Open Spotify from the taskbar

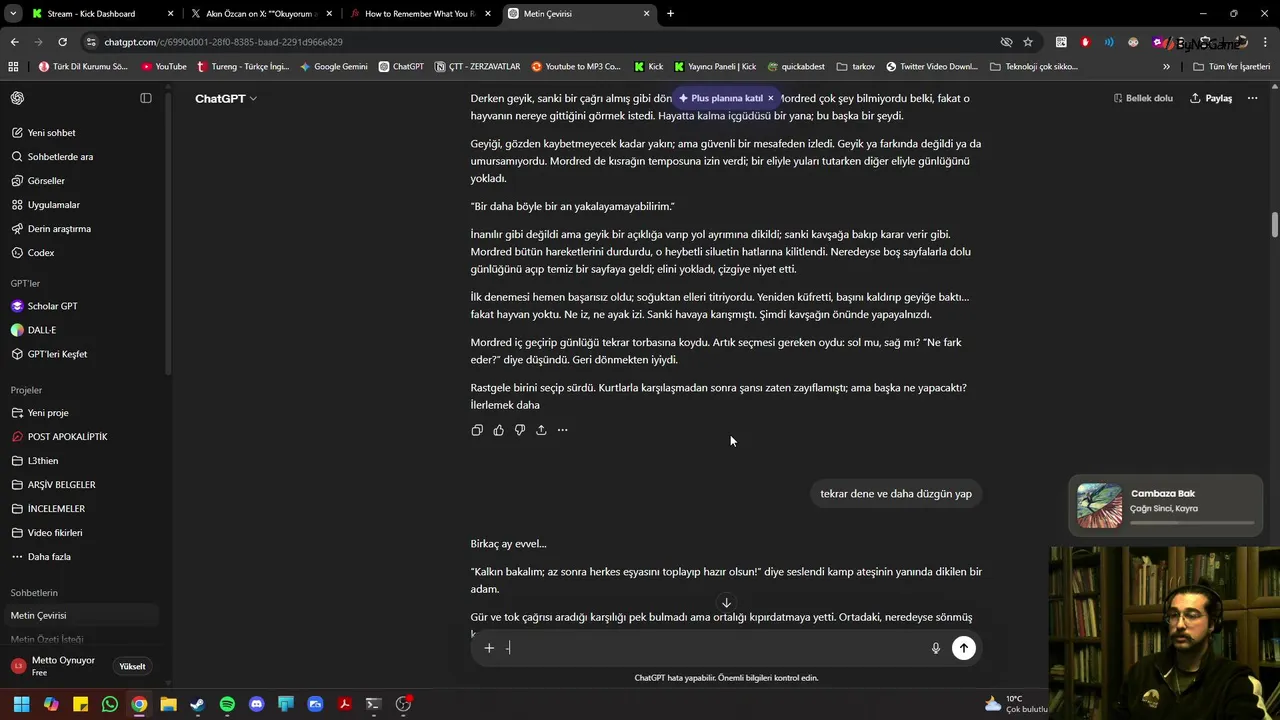tap(227, 704)
